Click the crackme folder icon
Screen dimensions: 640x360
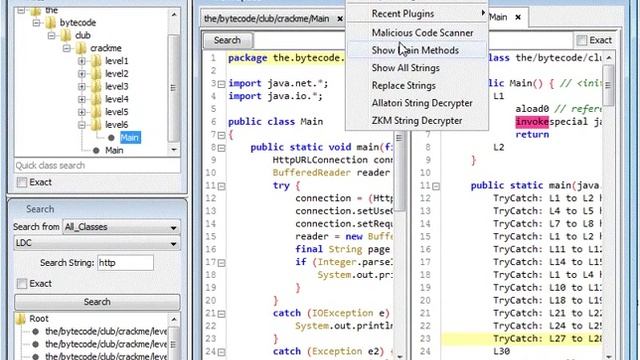pyautogui.click(x=81, y=48)
